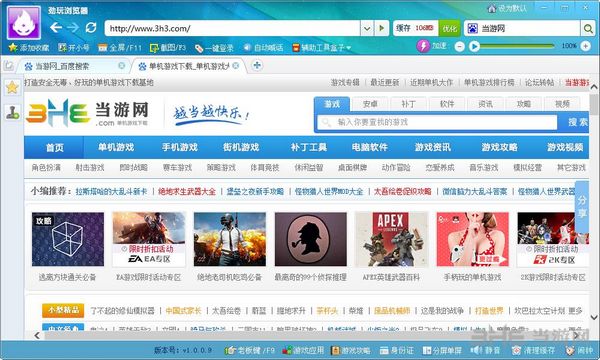Click 最近更新 top link
The width and height of the screenshot is (600, 360).
point(385,83)
